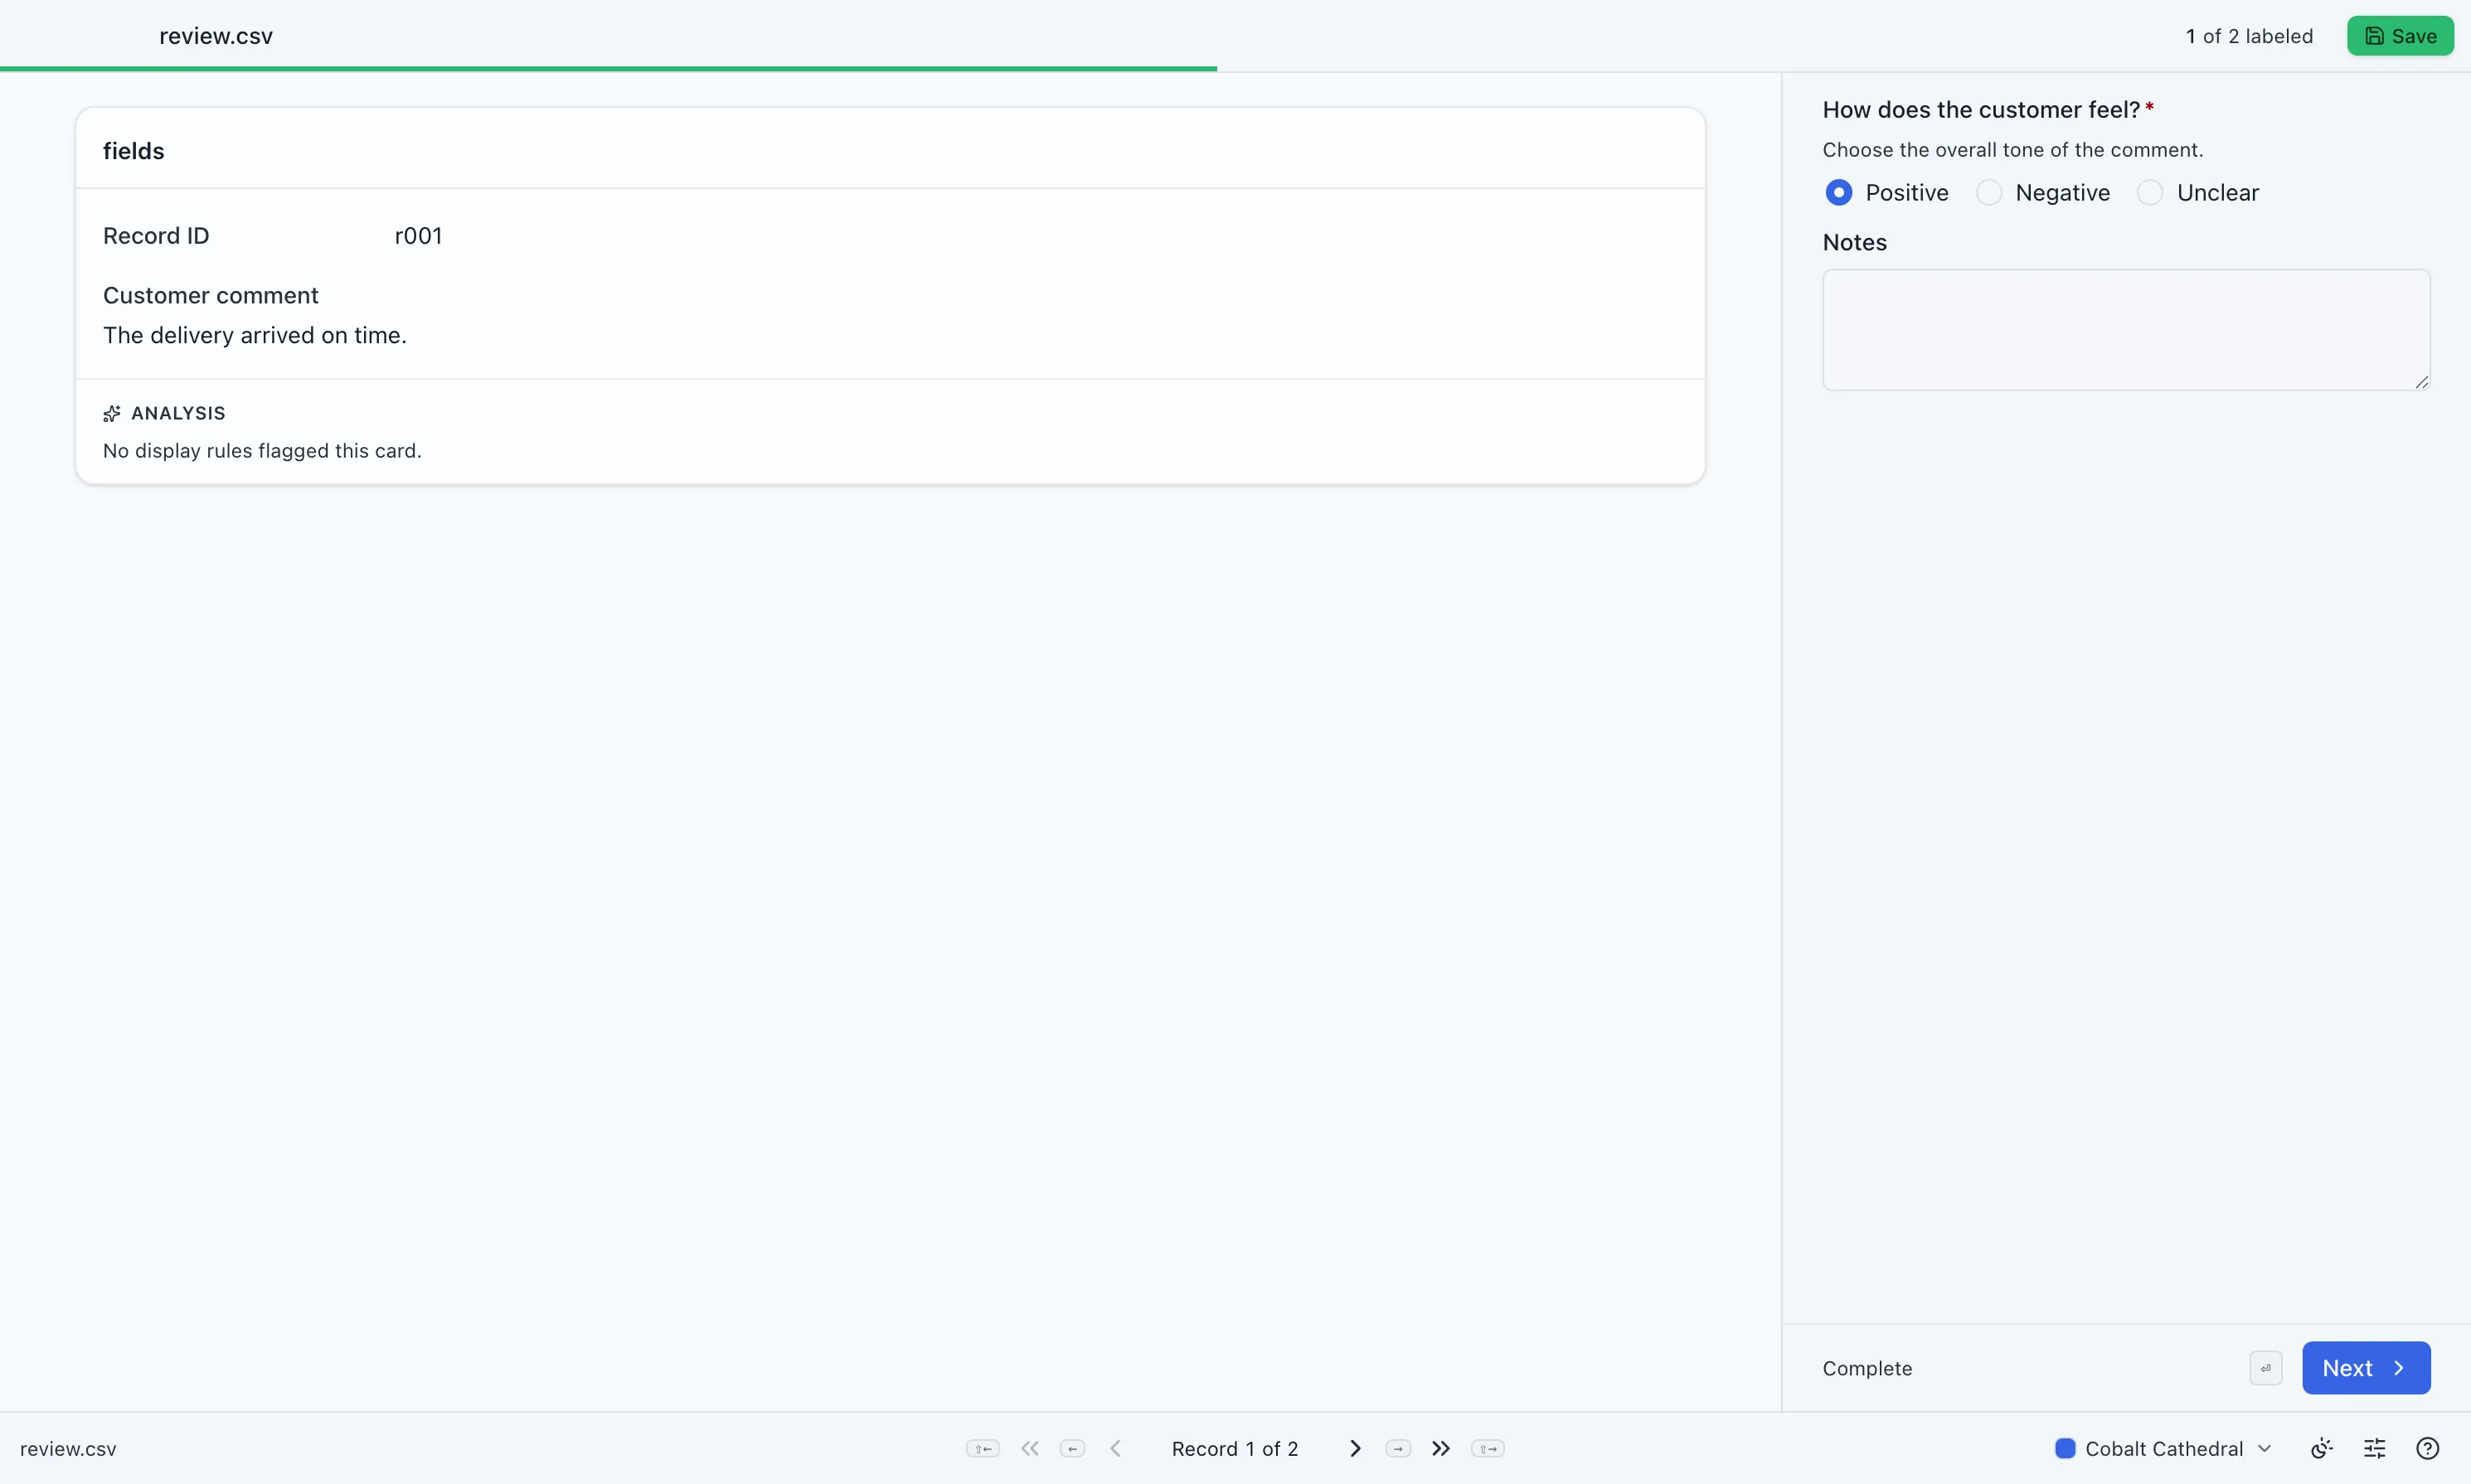The height and width of the screenshot is (1484, 2471).
Task: Click the 'Customer comment' field label
Action: (211, 296)
